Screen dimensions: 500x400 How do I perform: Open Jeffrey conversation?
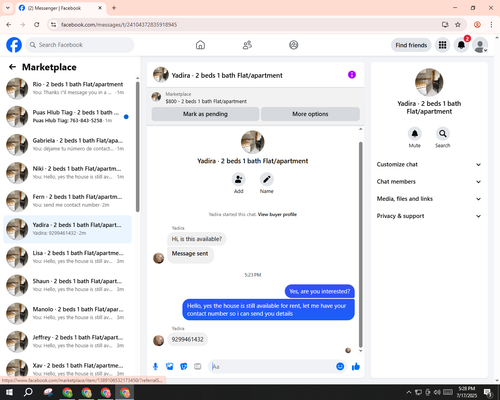(68, 341)
